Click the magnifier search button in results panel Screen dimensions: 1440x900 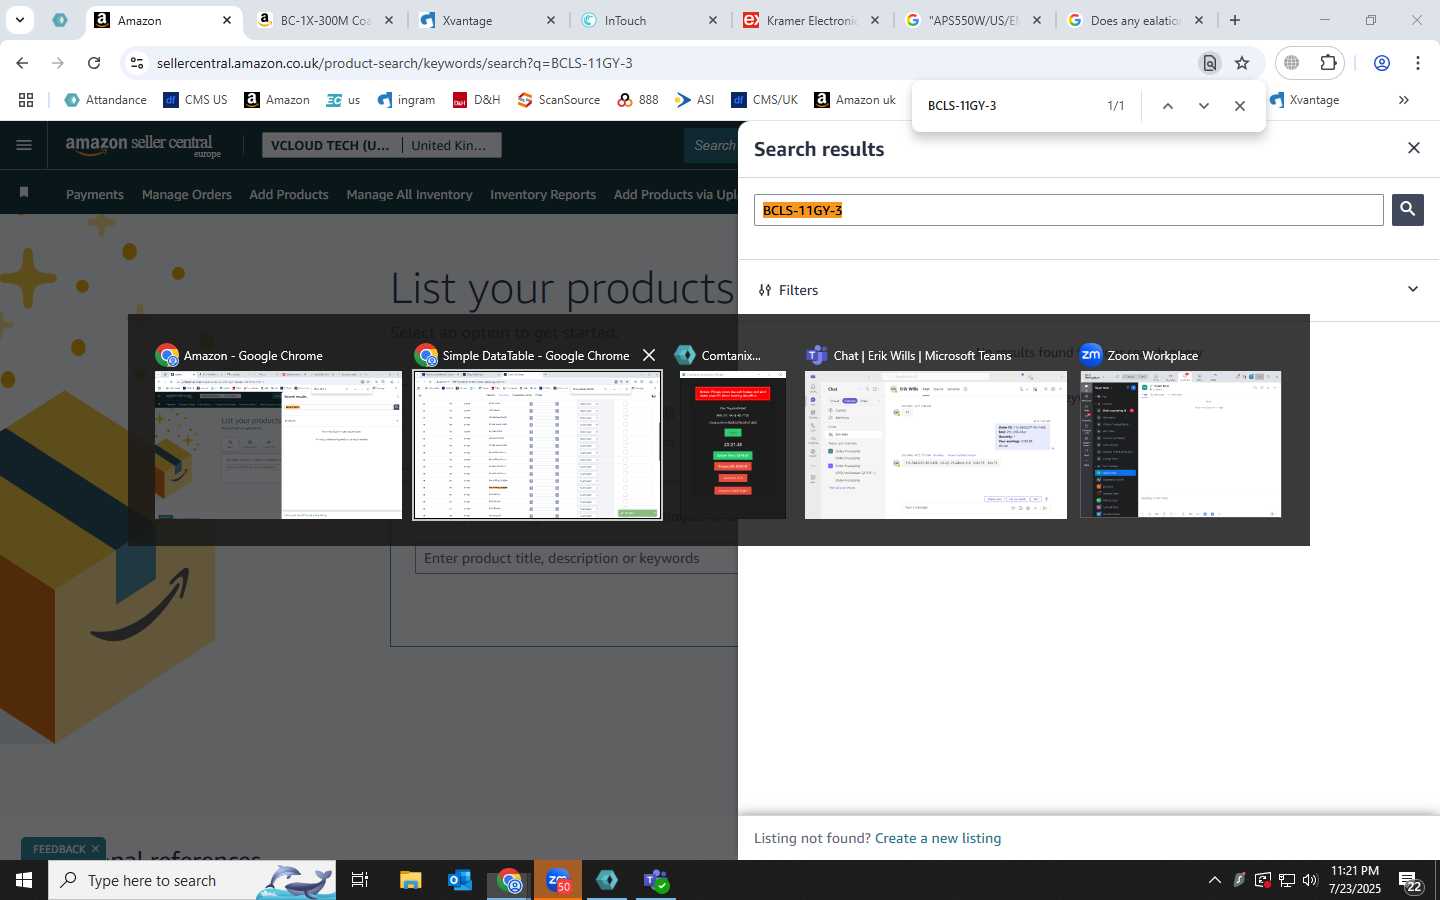pos(1407,209)
